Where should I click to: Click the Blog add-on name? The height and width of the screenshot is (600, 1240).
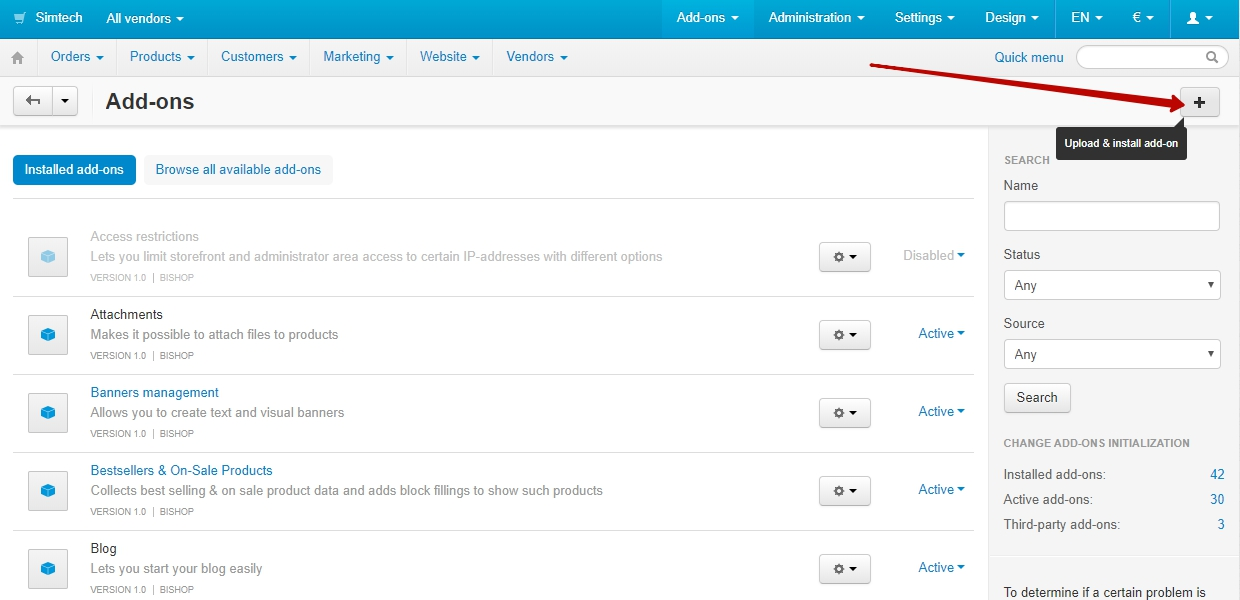point(103,549)
